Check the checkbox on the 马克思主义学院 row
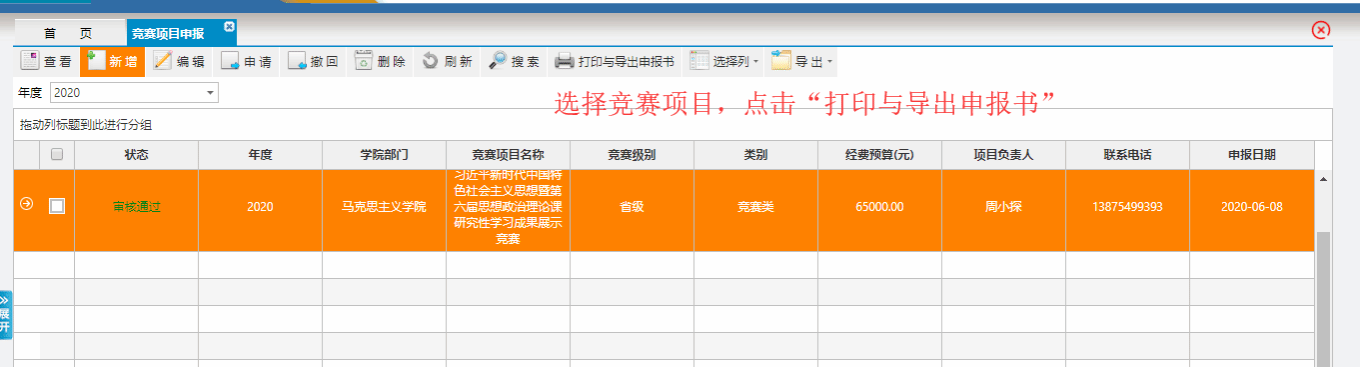The height and width of the screenshot is (367, 1360). coord(57,206)
